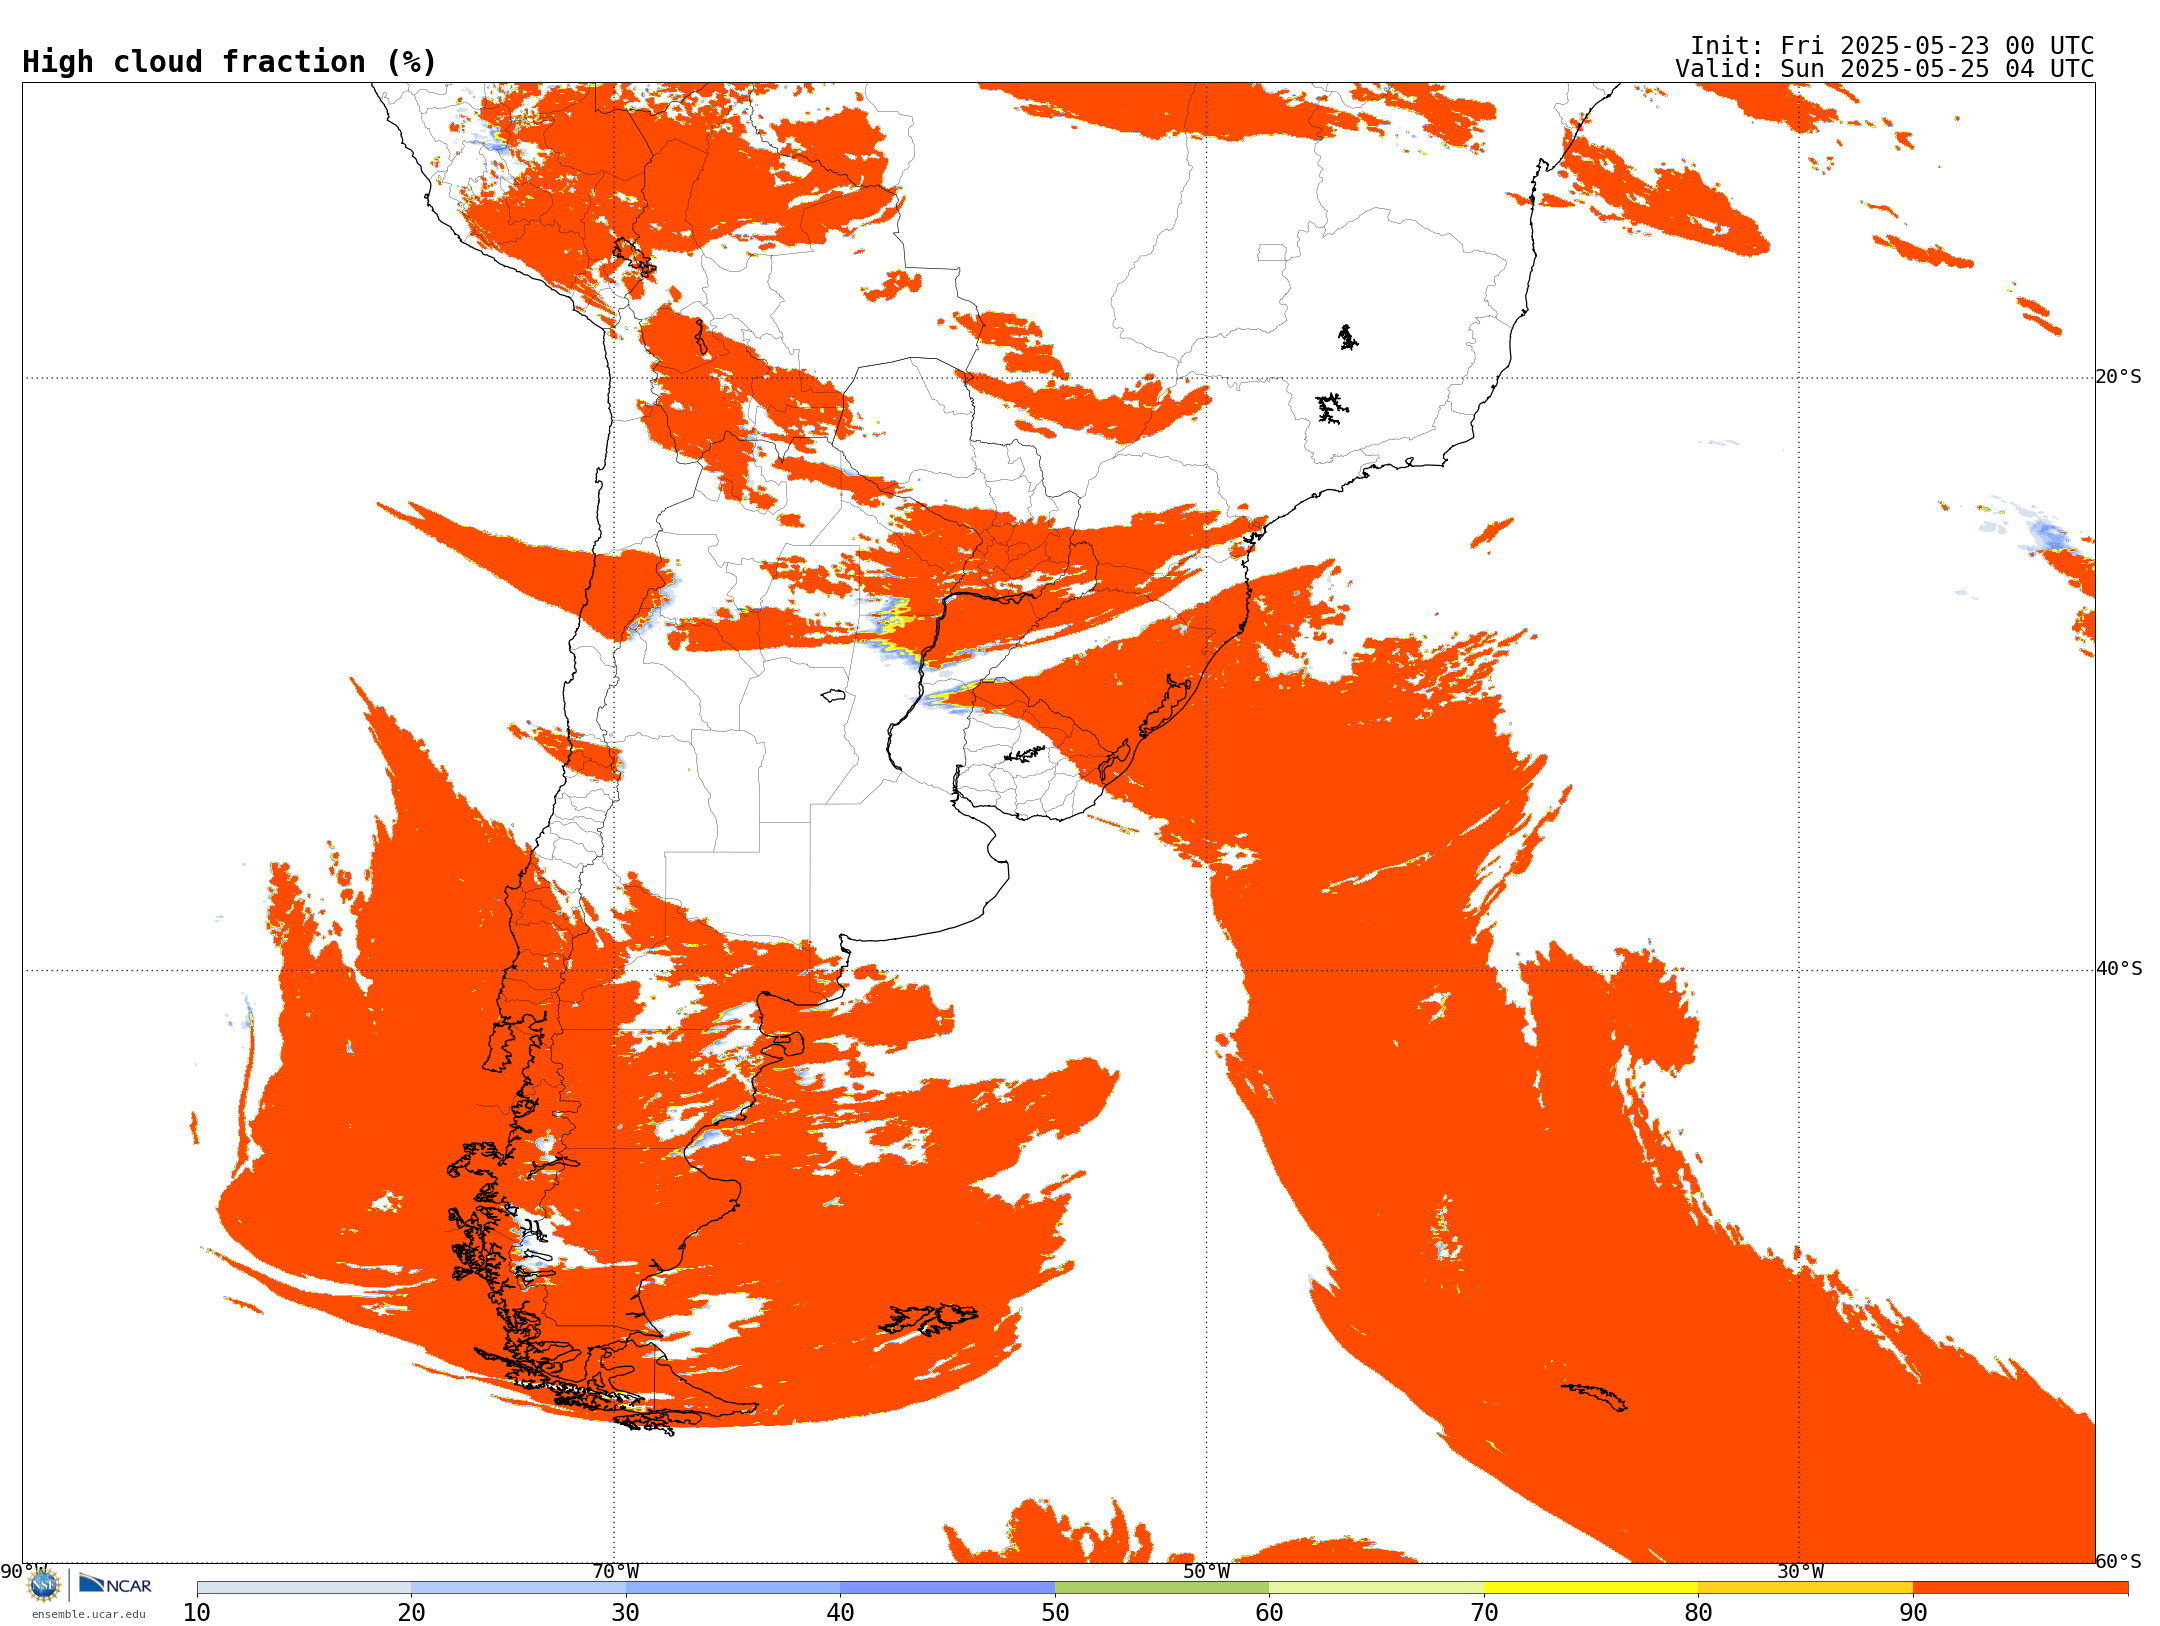Click the South Georgia island outline
The height and width of the screenshot is (1626, 2160).
click(x=1594, y=1397)
